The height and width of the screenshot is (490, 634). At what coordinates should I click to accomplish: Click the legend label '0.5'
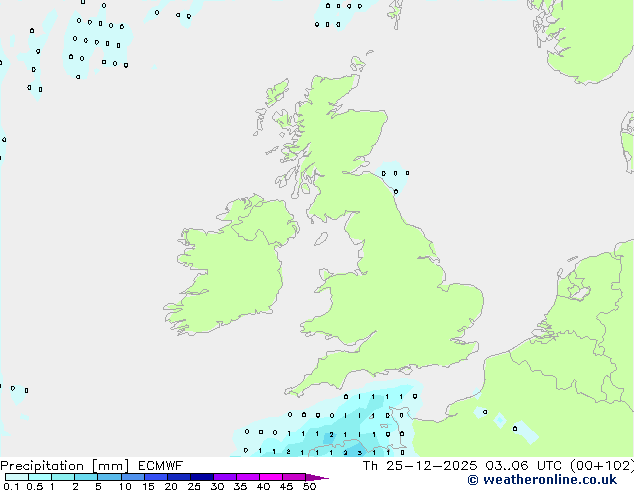(35, 486)
